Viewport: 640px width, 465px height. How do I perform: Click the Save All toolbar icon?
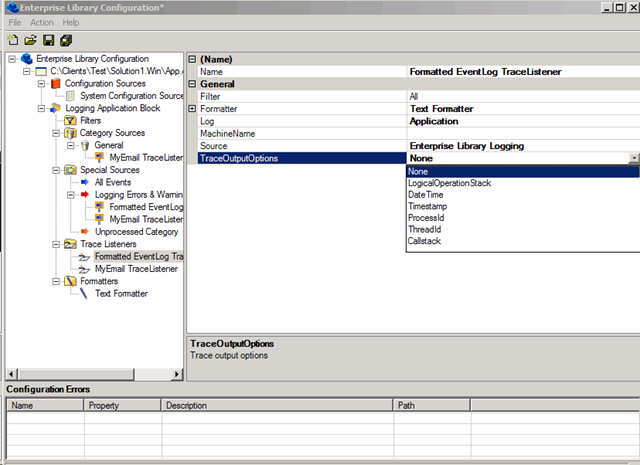tap(66, 40)
